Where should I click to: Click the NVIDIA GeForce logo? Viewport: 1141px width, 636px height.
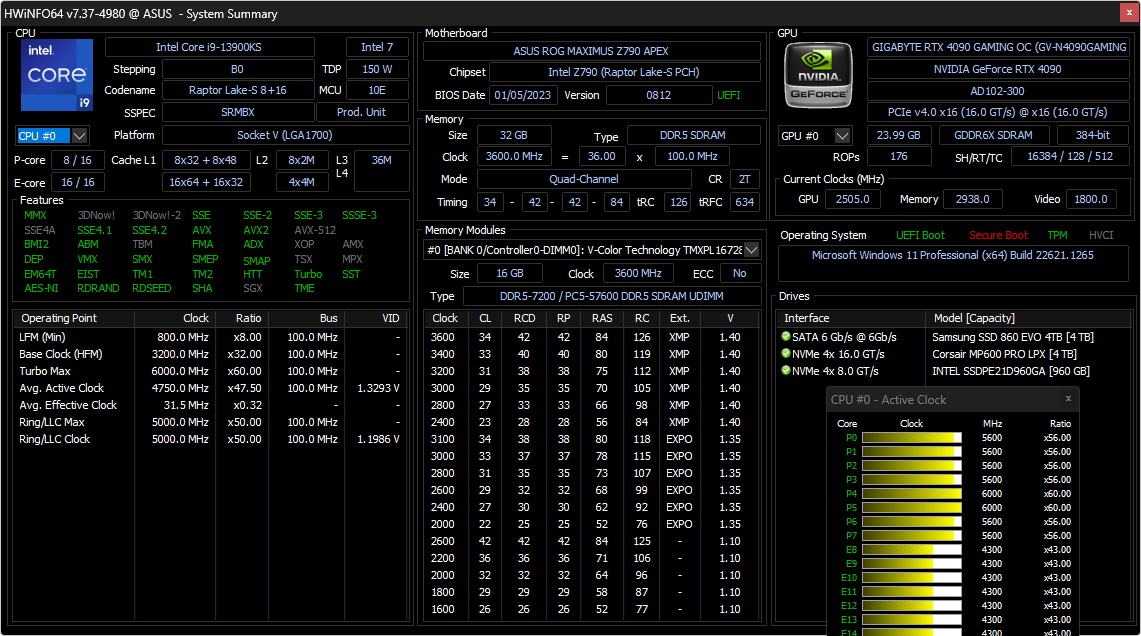click(x=818, y=75)
